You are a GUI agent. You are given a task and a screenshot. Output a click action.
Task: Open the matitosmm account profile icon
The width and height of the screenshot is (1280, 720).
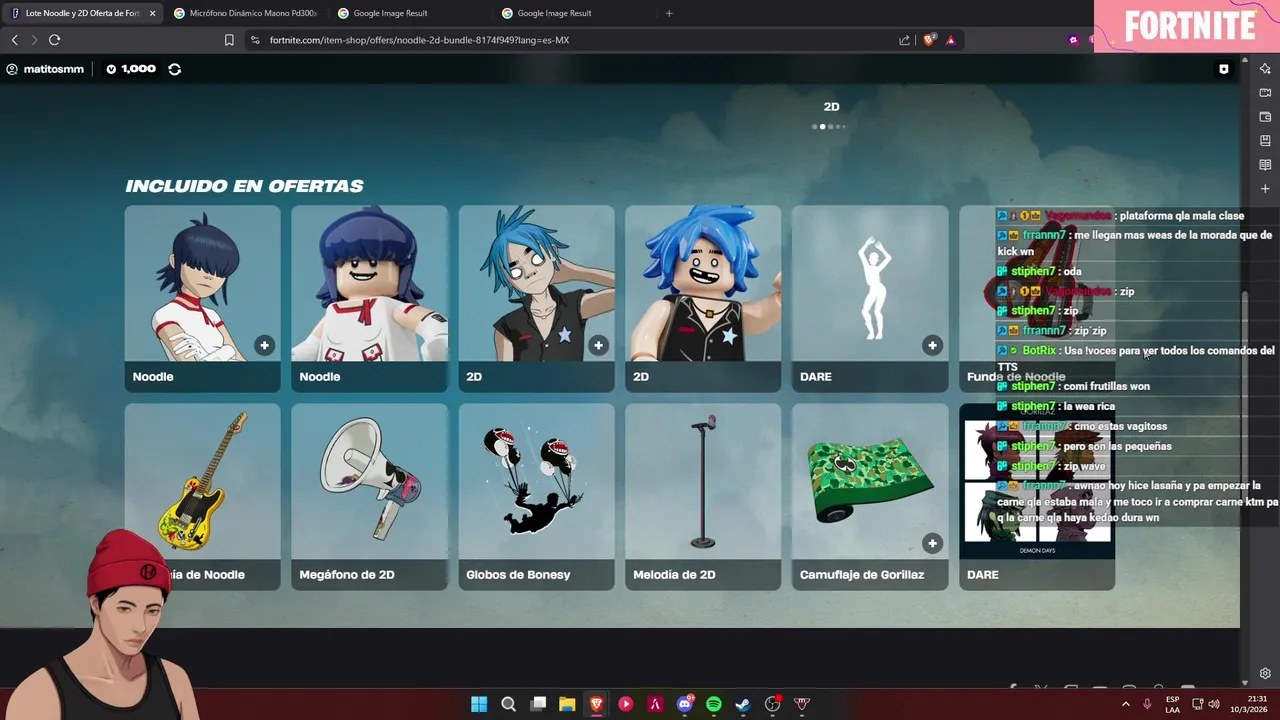tap(12, 69)
